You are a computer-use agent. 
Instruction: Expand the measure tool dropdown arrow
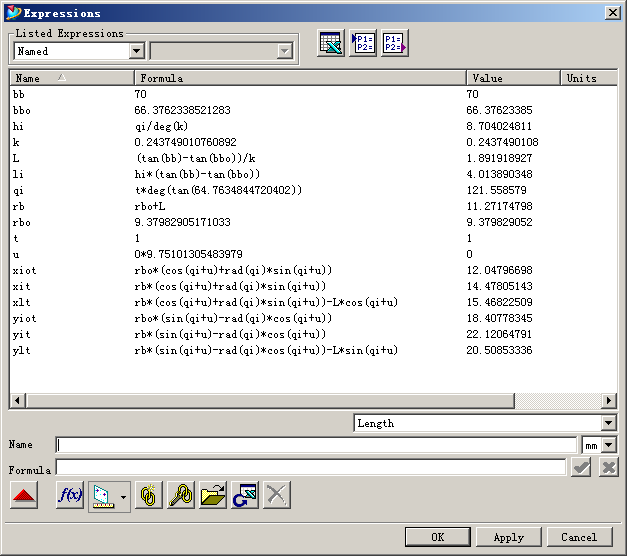coord(123,496)
